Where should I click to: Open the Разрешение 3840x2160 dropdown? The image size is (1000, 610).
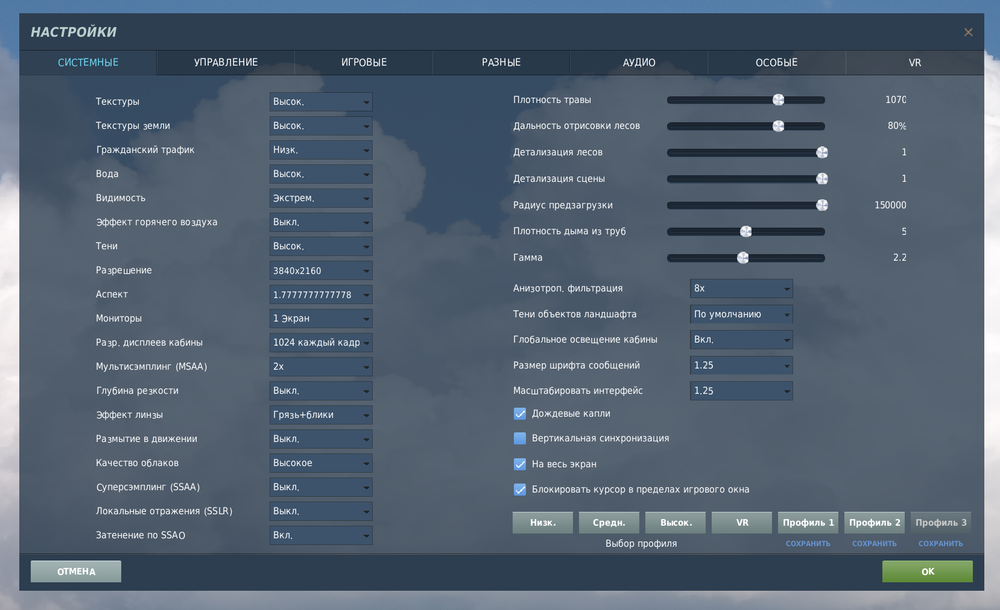321,271
